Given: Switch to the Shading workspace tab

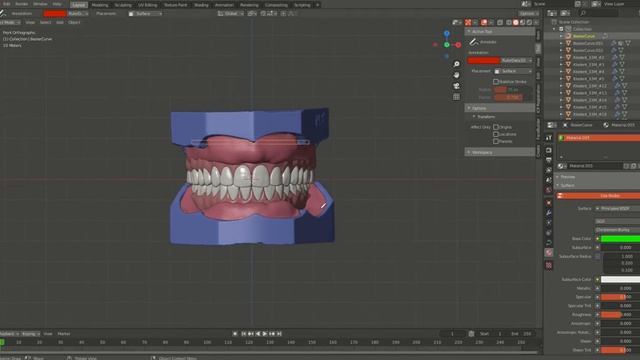Looking at the screenshot, I should click(201, 5).
